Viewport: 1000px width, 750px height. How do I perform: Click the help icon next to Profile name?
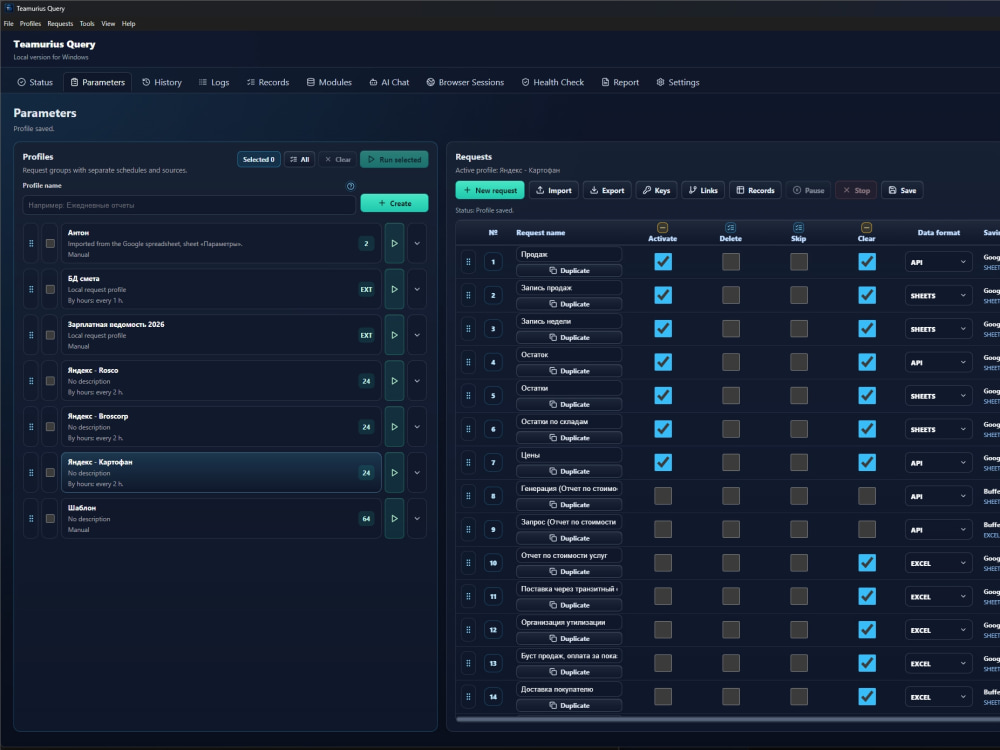pyautogui.click(x=350, y=186)
